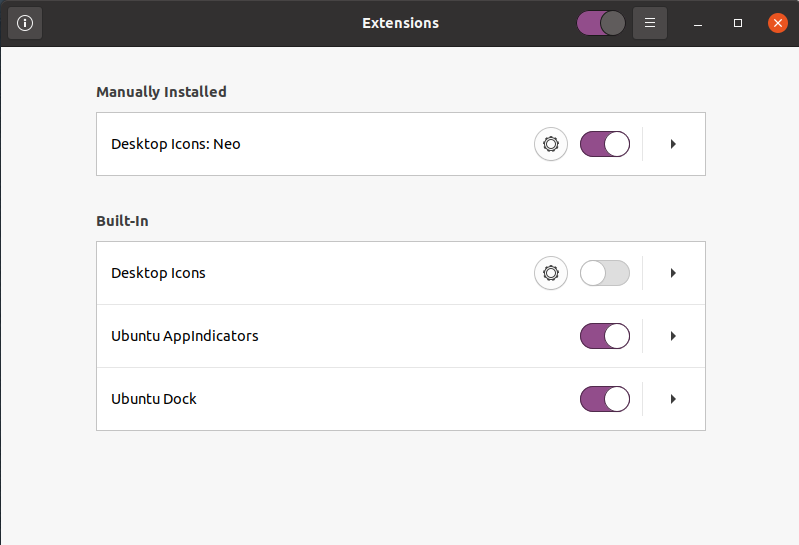Image resolution: width=799 pixels, height=545 pixels.
Task: Disable the Desktop Icons: Neo extension
Action: (x=604, y=144)
